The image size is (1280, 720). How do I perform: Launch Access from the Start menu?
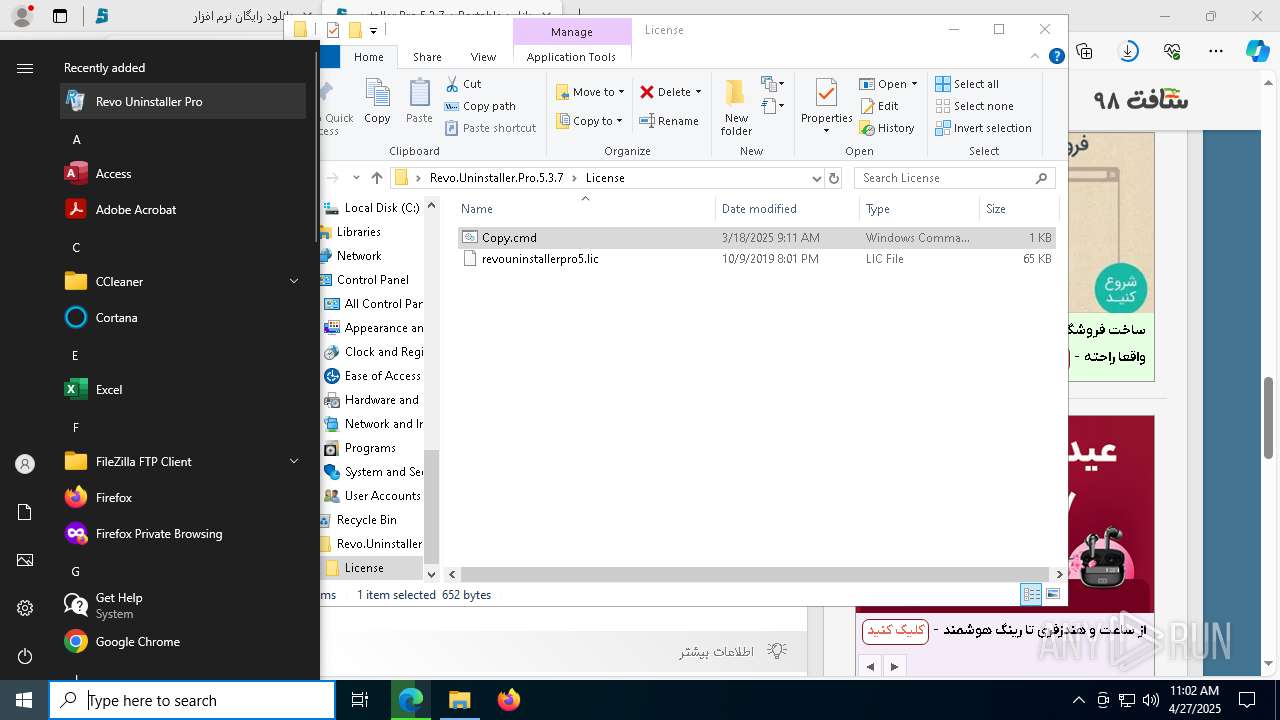(183, 173)
